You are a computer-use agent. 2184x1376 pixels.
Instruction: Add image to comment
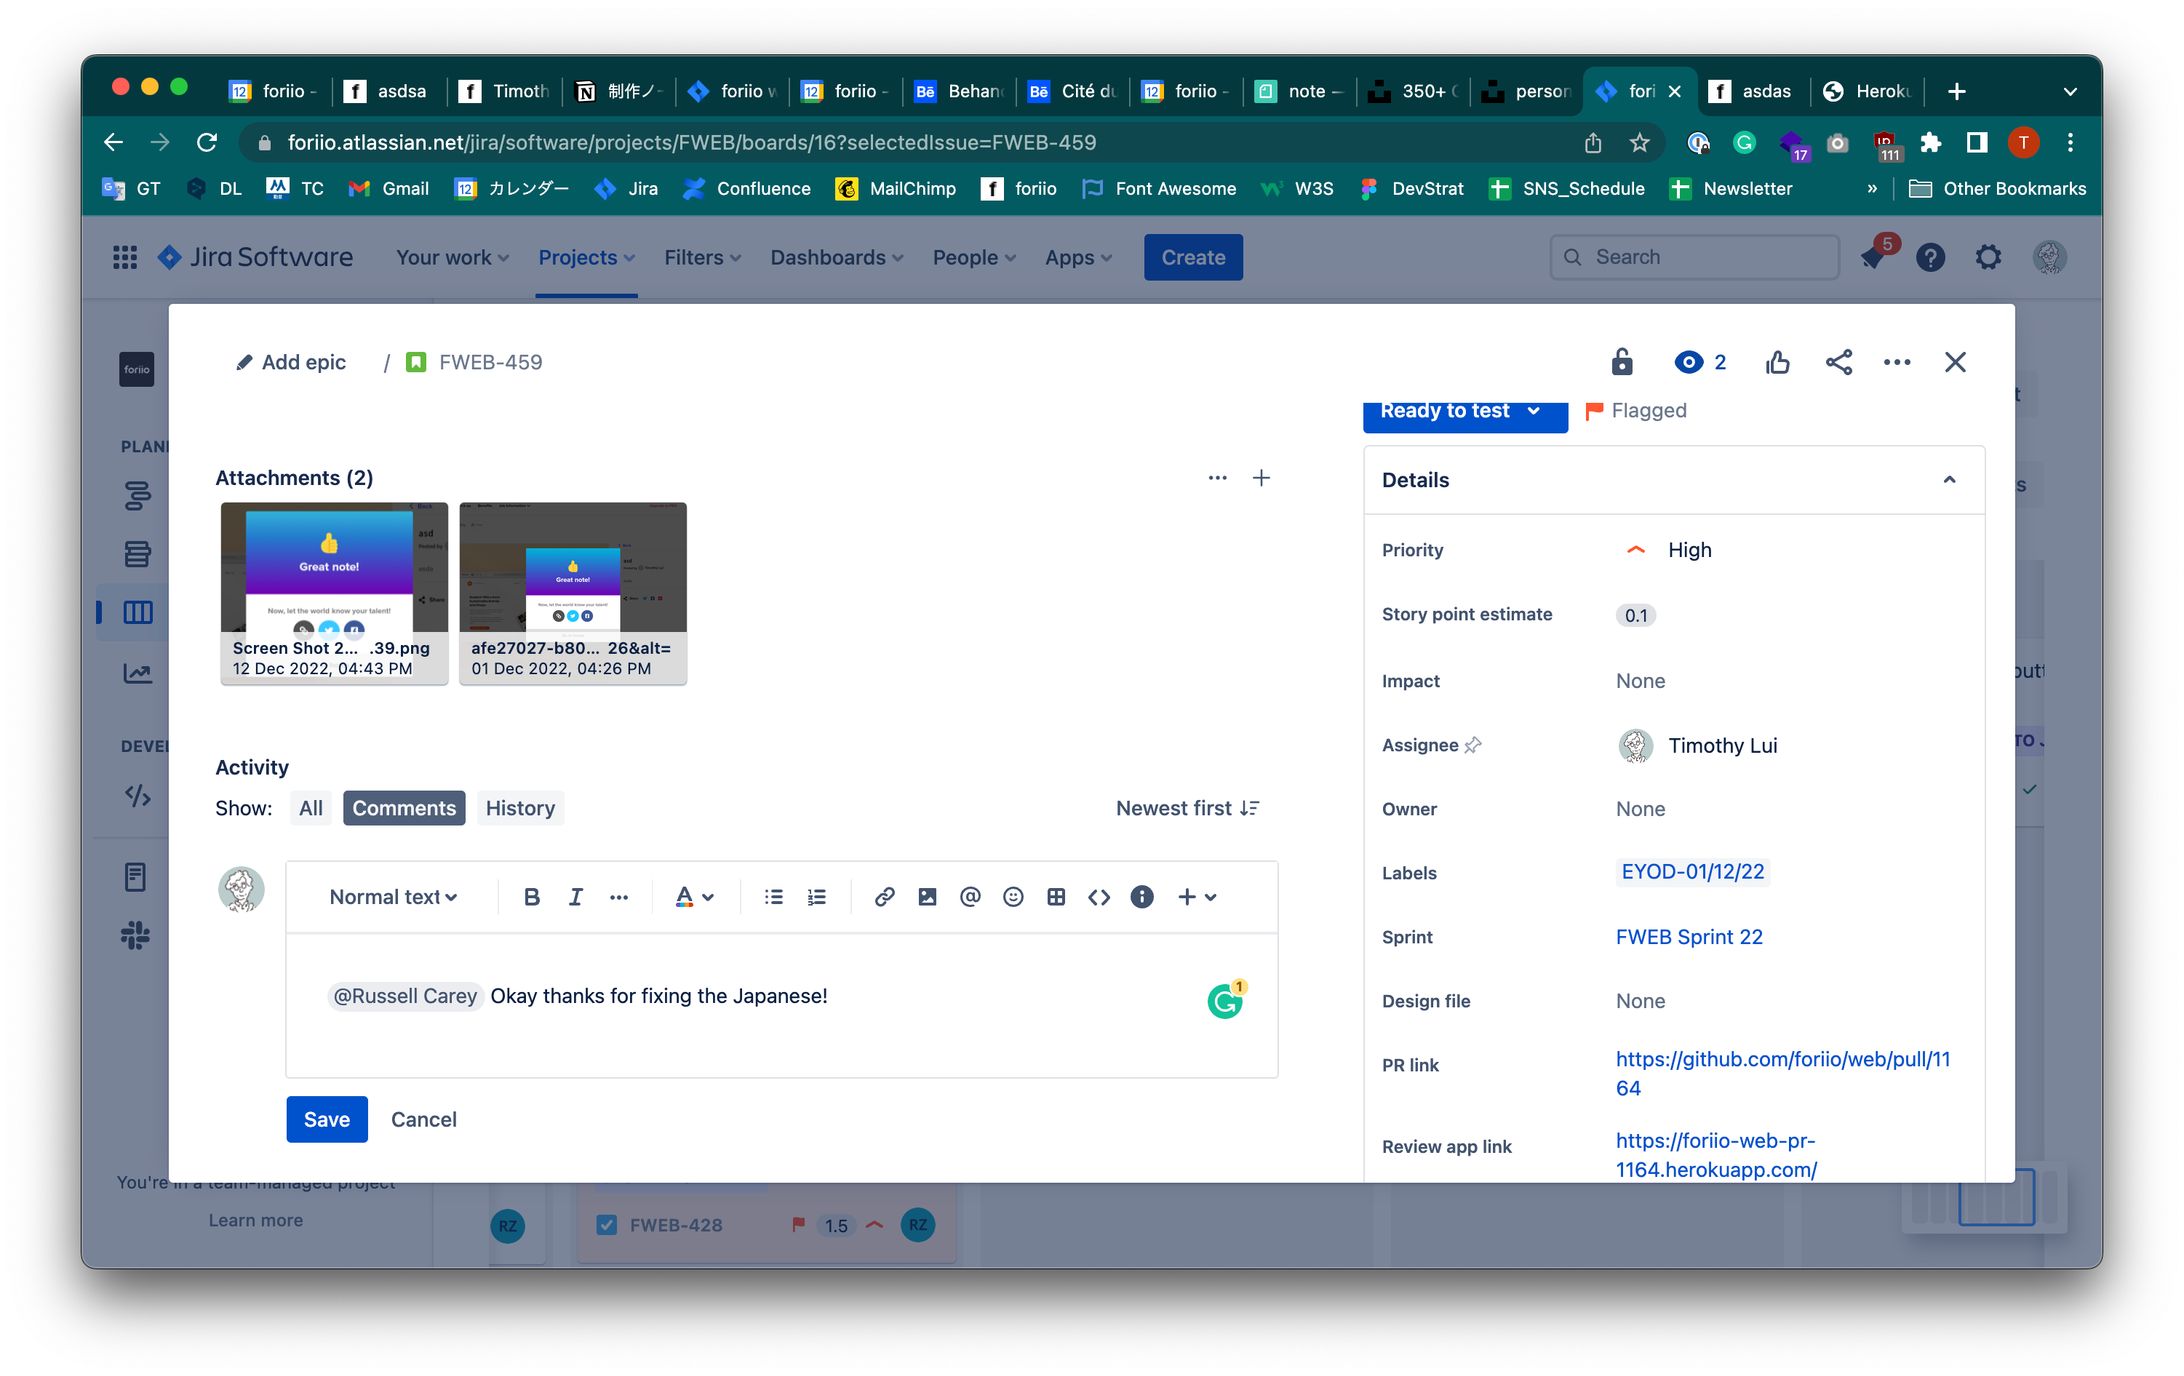(927, 897)
